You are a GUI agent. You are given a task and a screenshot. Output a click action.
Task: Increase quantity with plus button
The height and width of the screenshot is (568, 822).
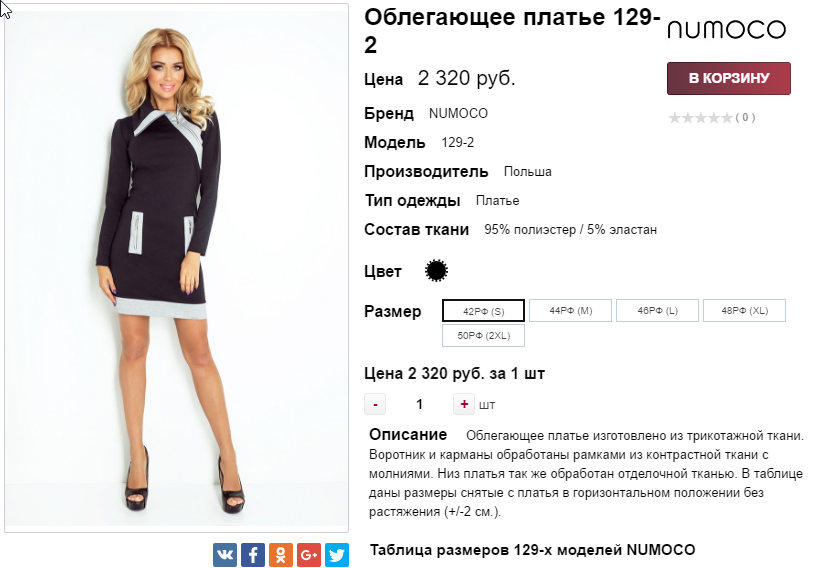pyautogui.click(x=464, y=404)
